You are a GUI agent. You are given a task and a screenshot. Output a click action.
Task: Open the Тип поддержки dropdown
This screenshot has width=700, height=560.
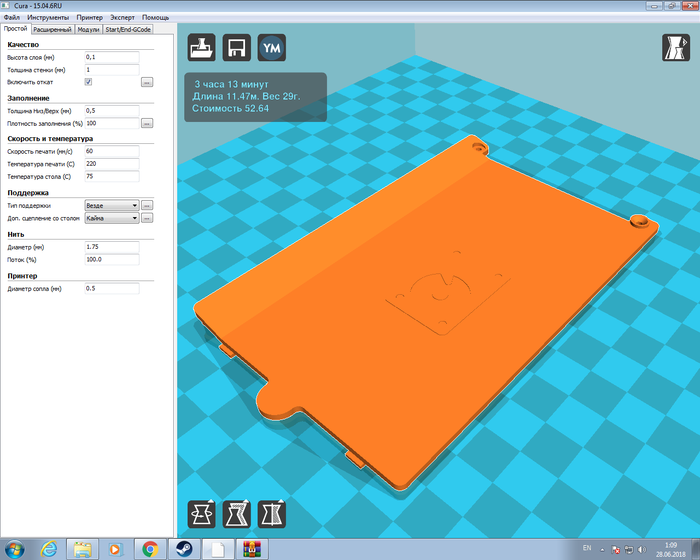point(111,205)
